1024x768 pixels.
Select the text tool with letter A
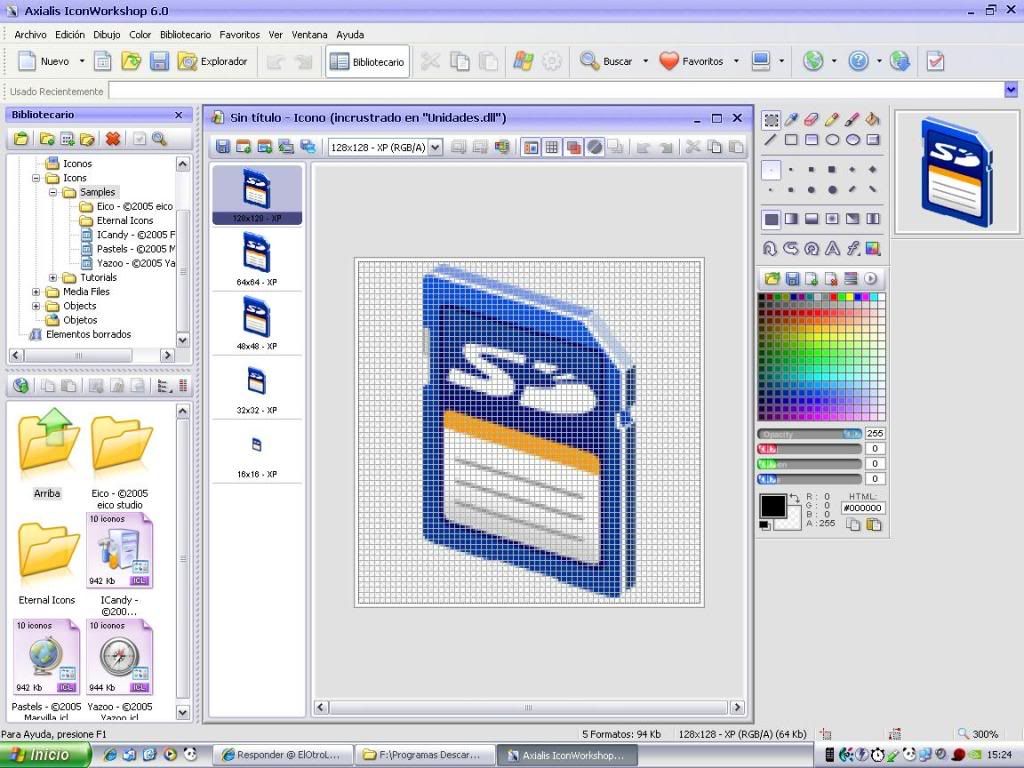[832, 248]
